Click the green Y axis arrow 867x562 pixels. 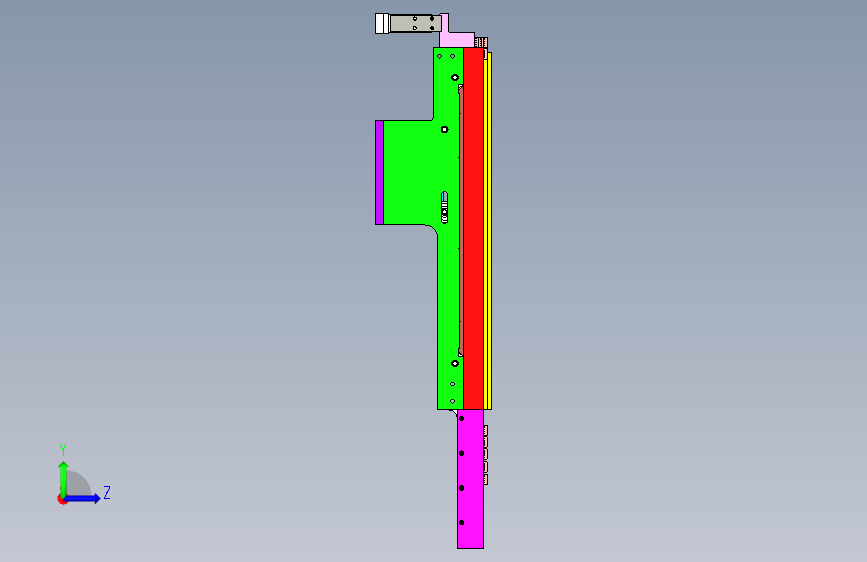pyautogui.click(x=64, y=478)
